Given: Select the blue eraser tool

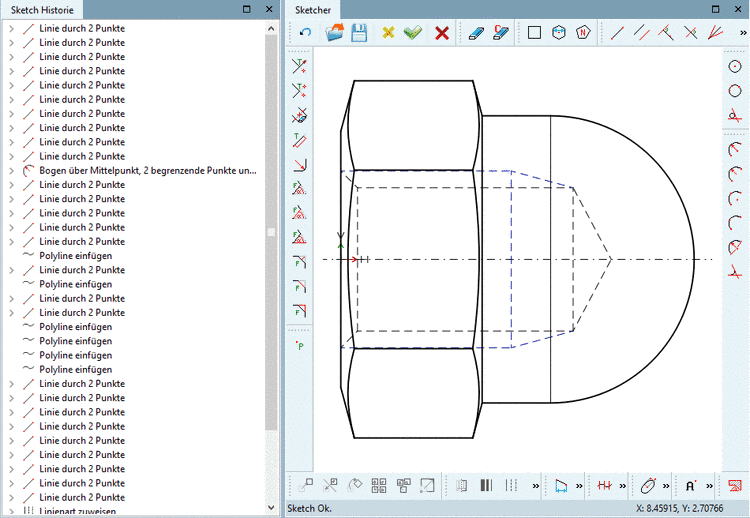Looking at the screenshot, I should [x=476, y=33].
